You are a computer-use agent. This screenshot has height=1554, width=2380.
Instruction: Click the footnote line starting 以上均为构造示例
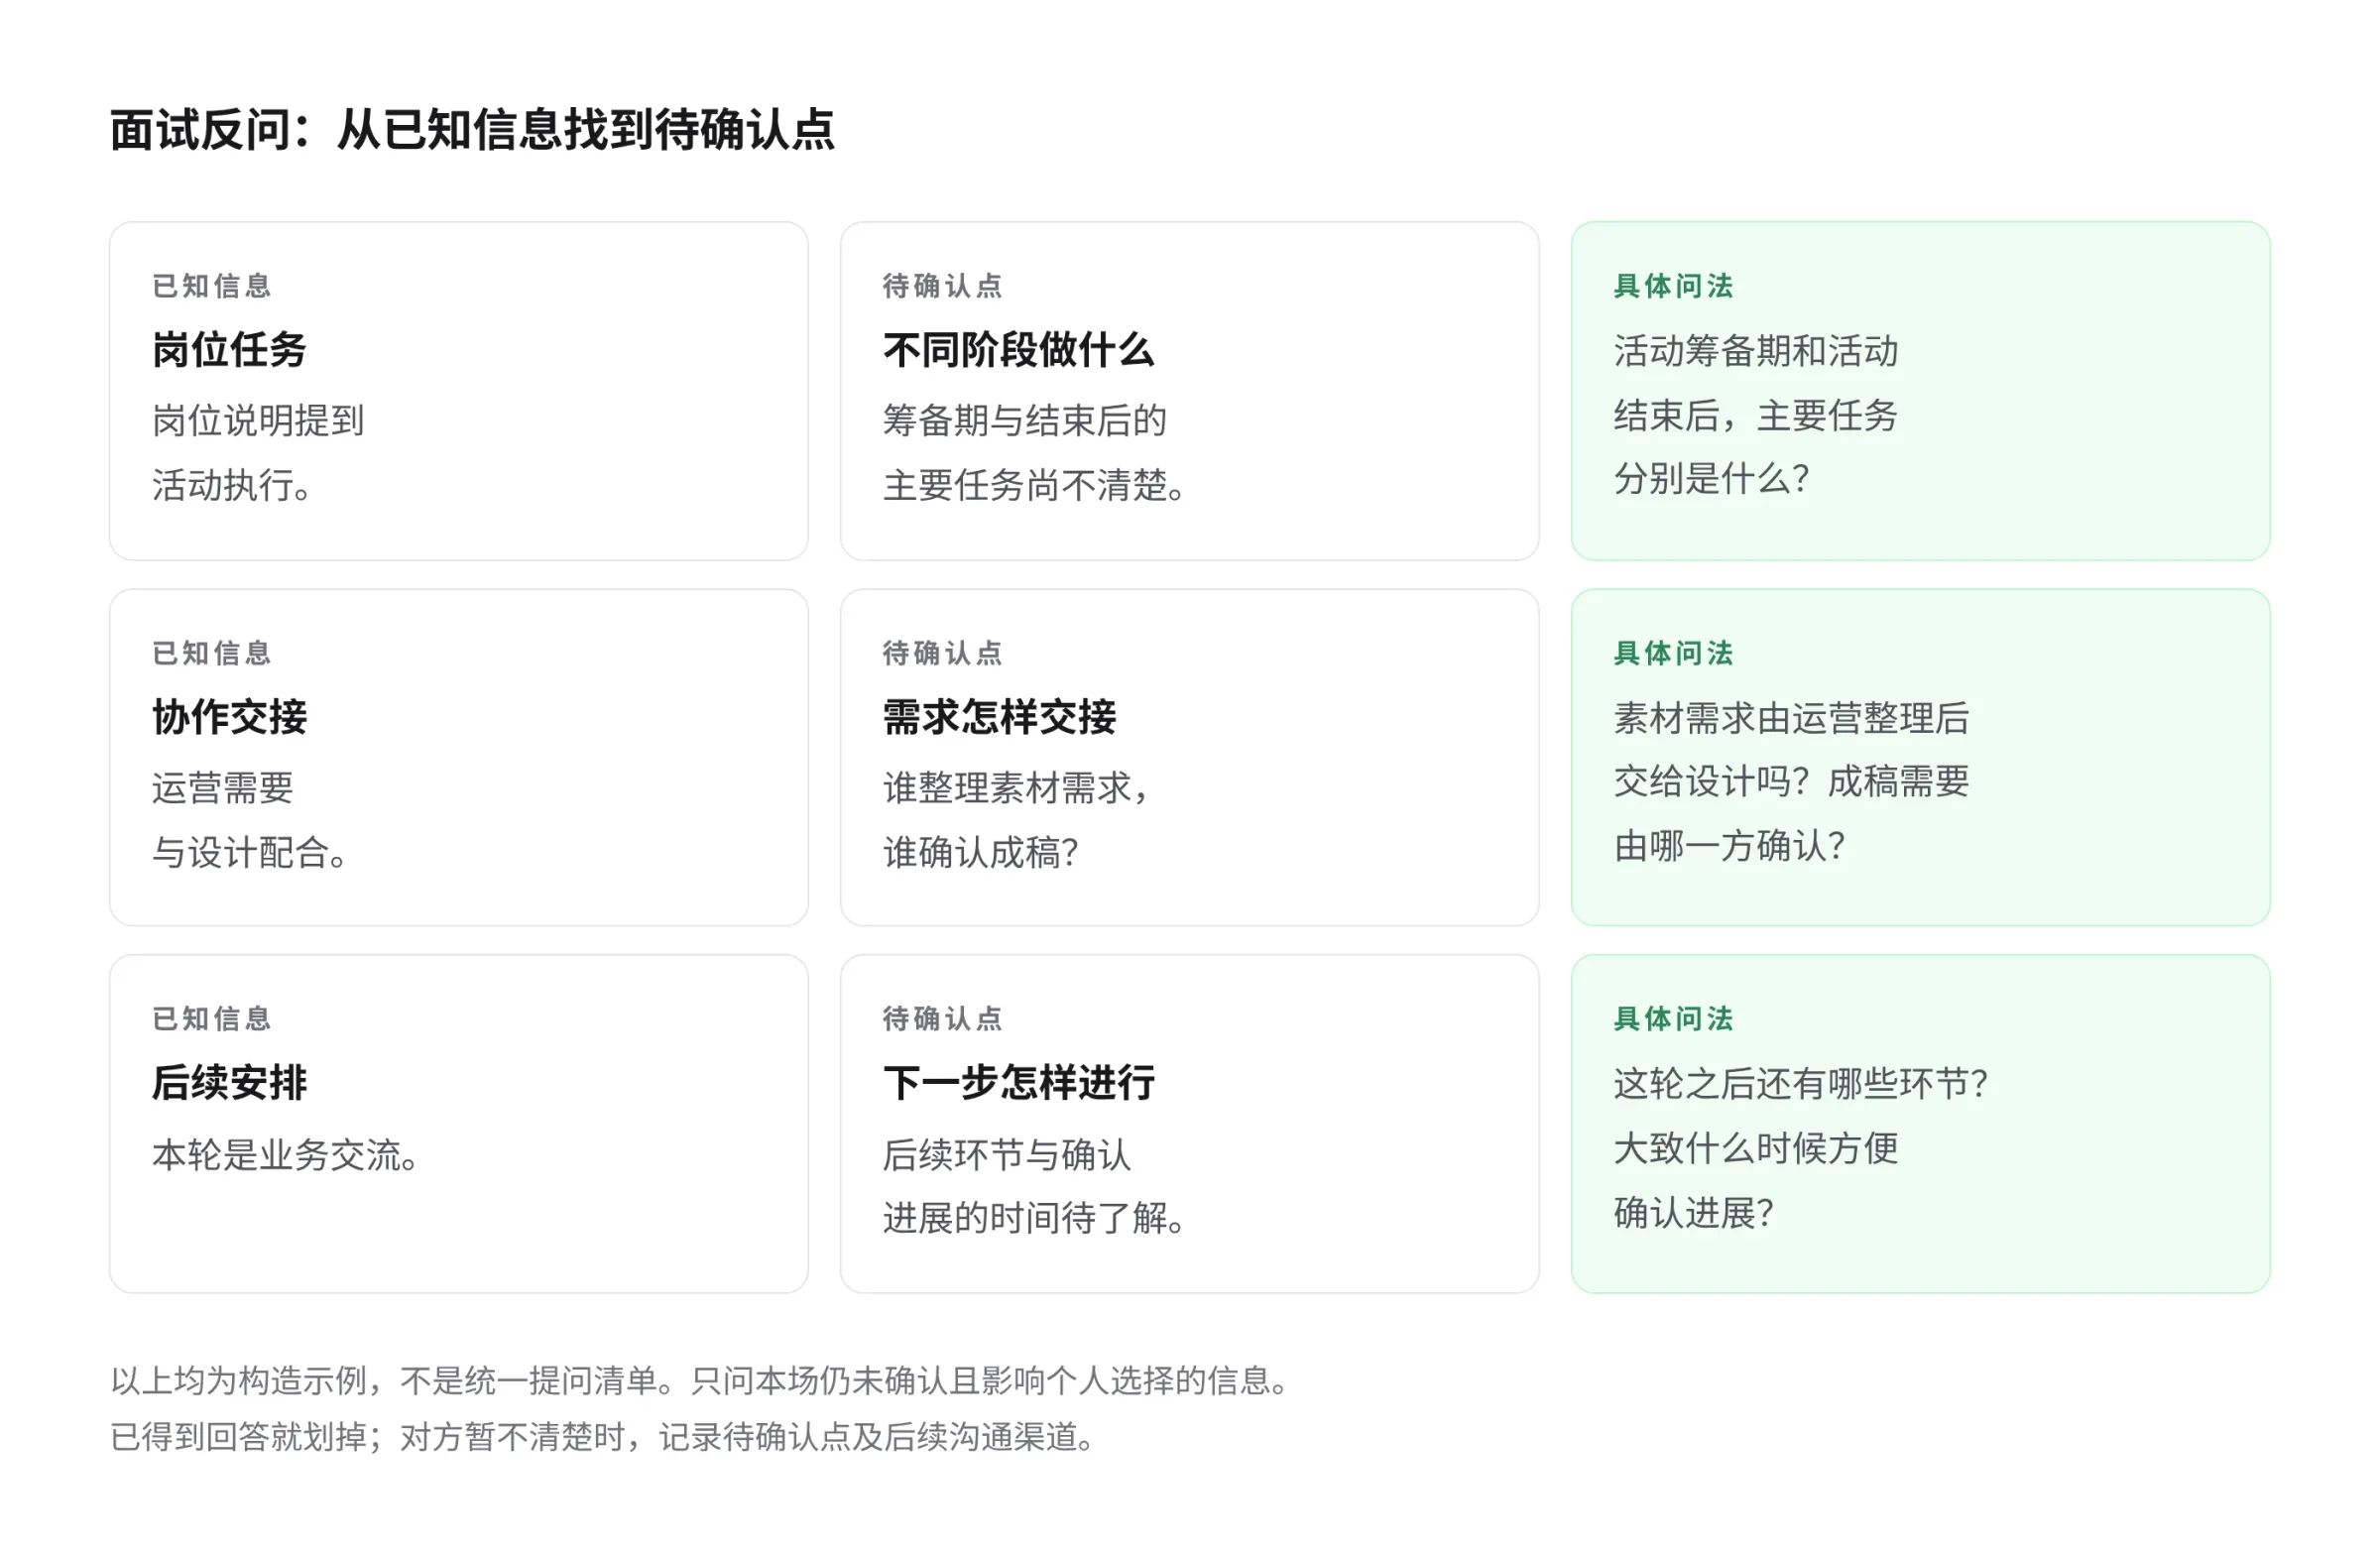pyautogui.click(x=700, y=1381)
